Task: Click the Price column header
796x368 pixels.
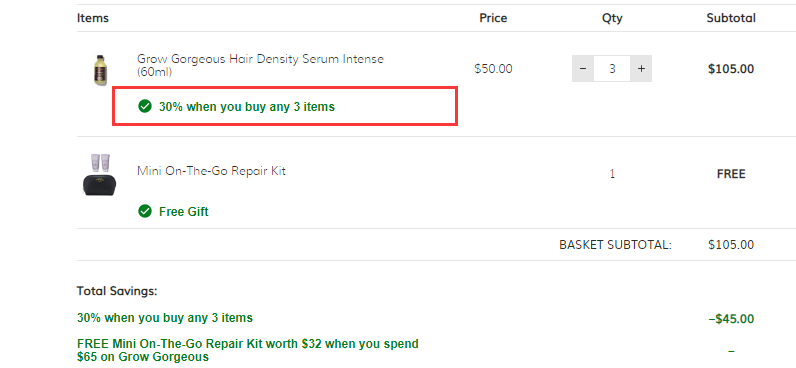Action: coord(493,18)
